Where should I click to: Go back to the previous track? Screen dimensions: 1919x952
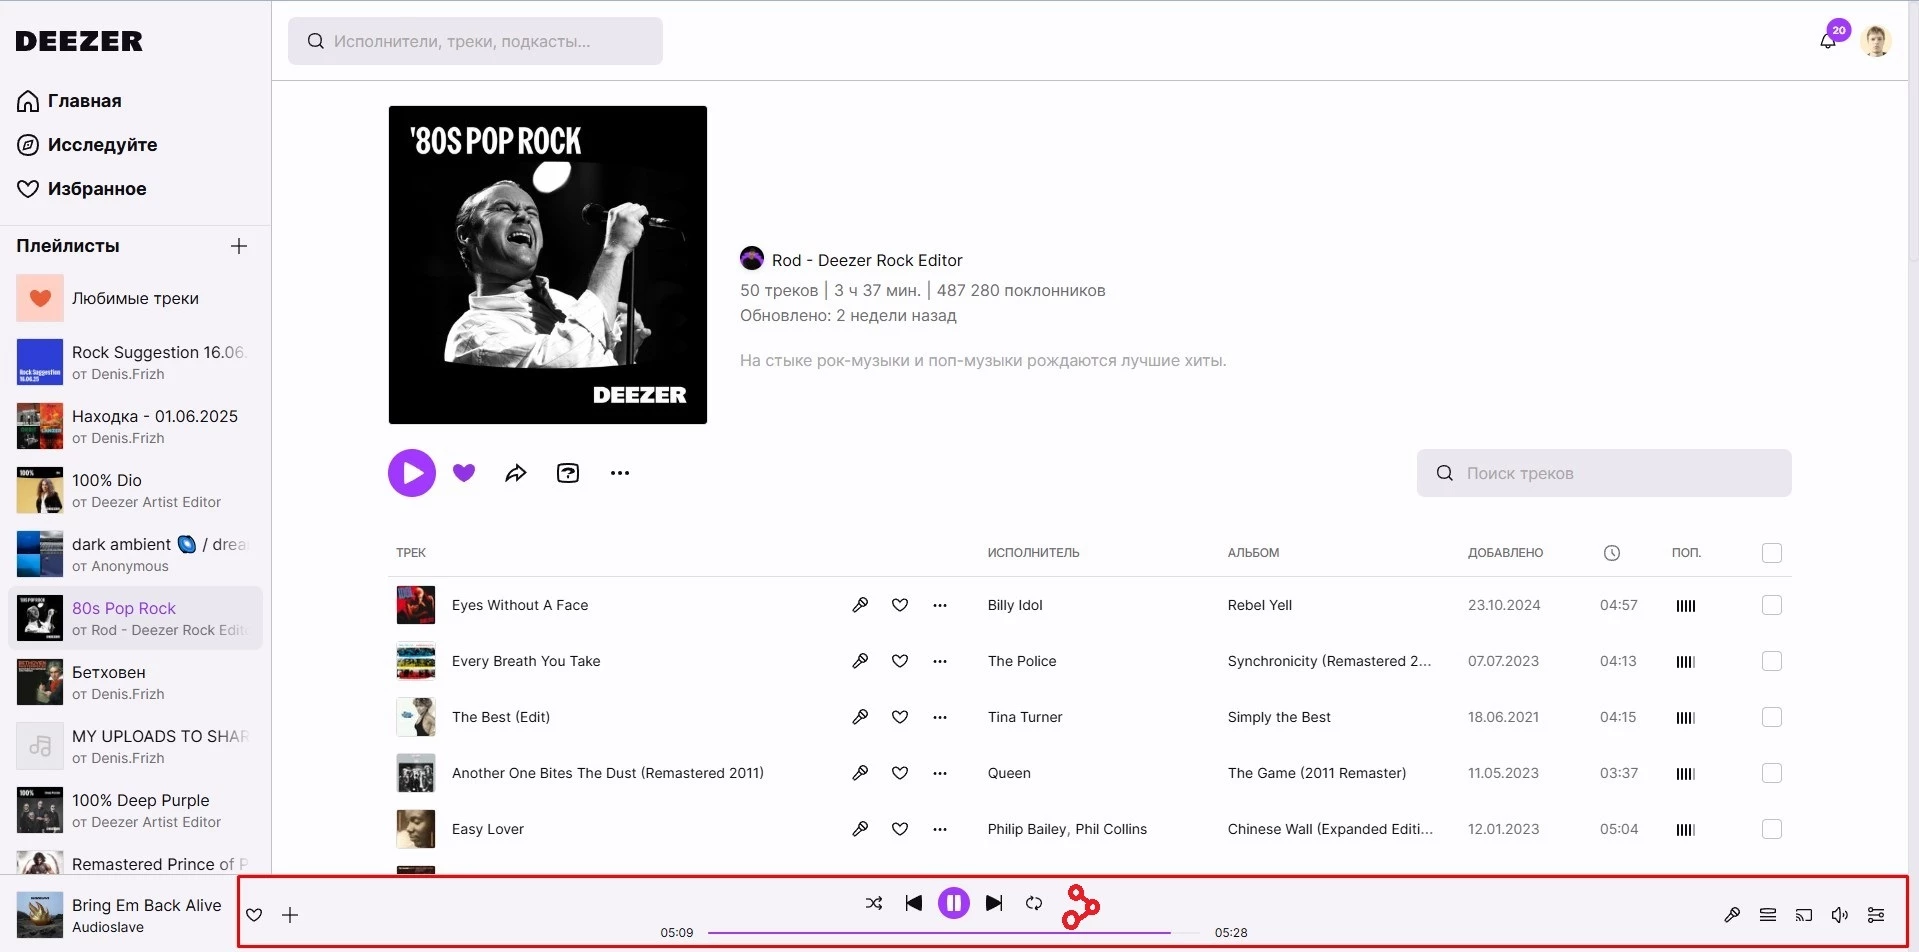coord(914,903)
